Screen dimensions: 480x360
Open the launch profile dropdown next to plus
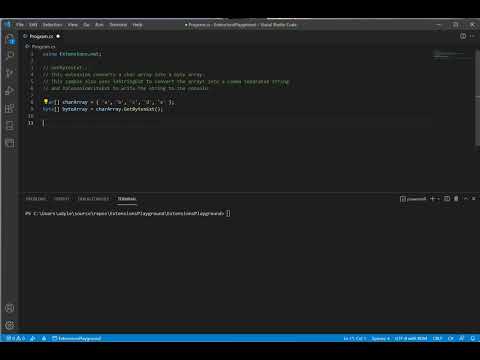[438, 199]
